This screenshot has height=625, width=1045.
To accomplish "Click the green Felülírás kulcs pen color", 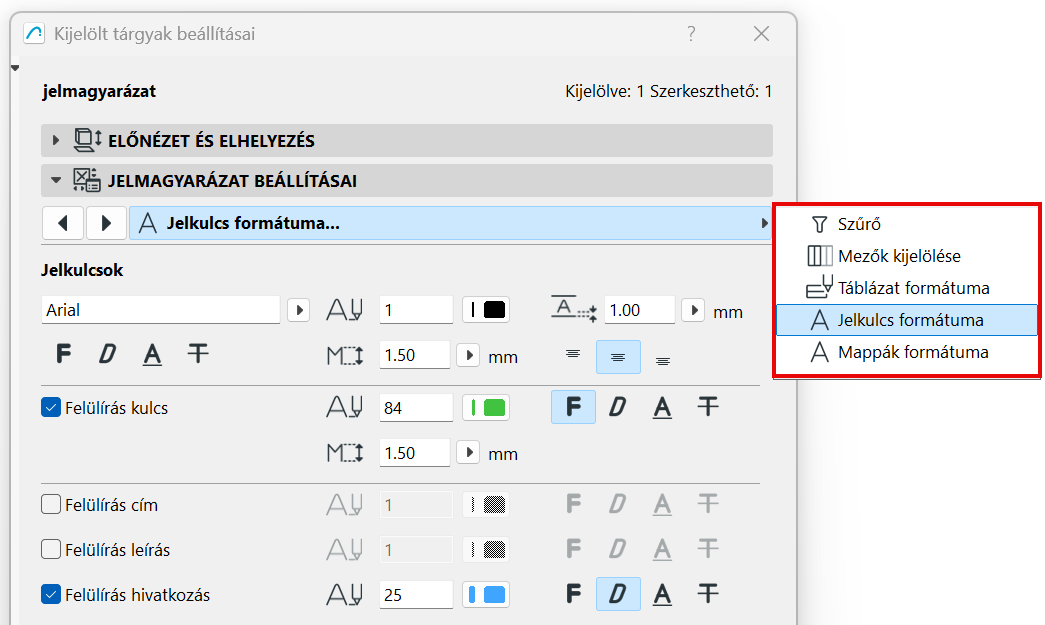I will tap(487, 408).
